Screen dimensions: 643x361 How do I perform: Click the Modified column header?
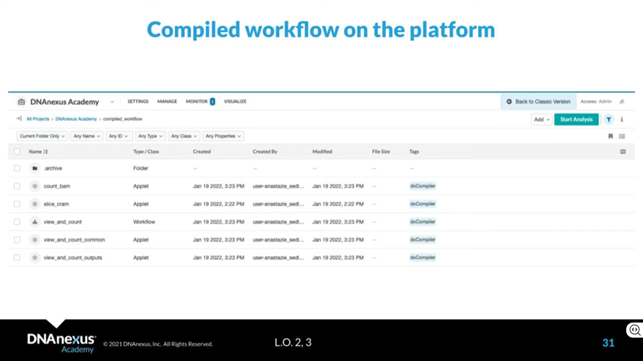pyautogui.click(x=322, y=152)
